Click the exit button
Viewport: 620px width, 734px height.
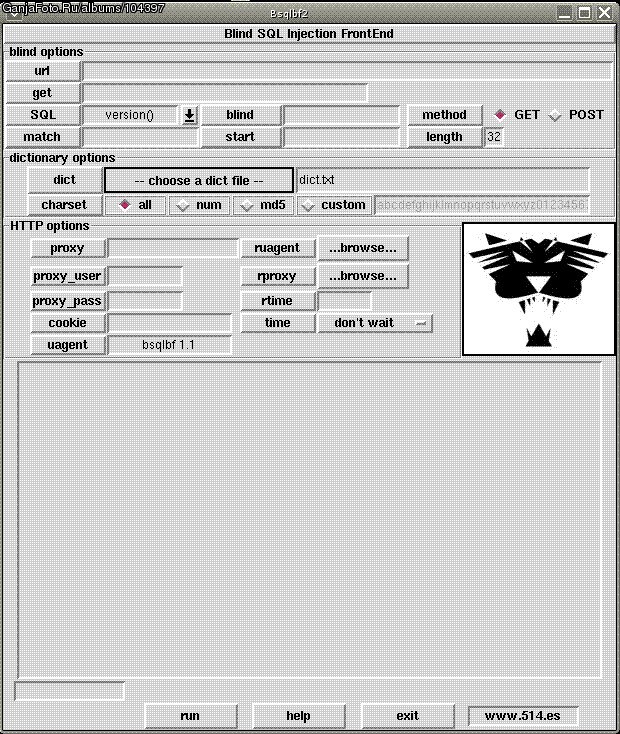tap(407, 716)
